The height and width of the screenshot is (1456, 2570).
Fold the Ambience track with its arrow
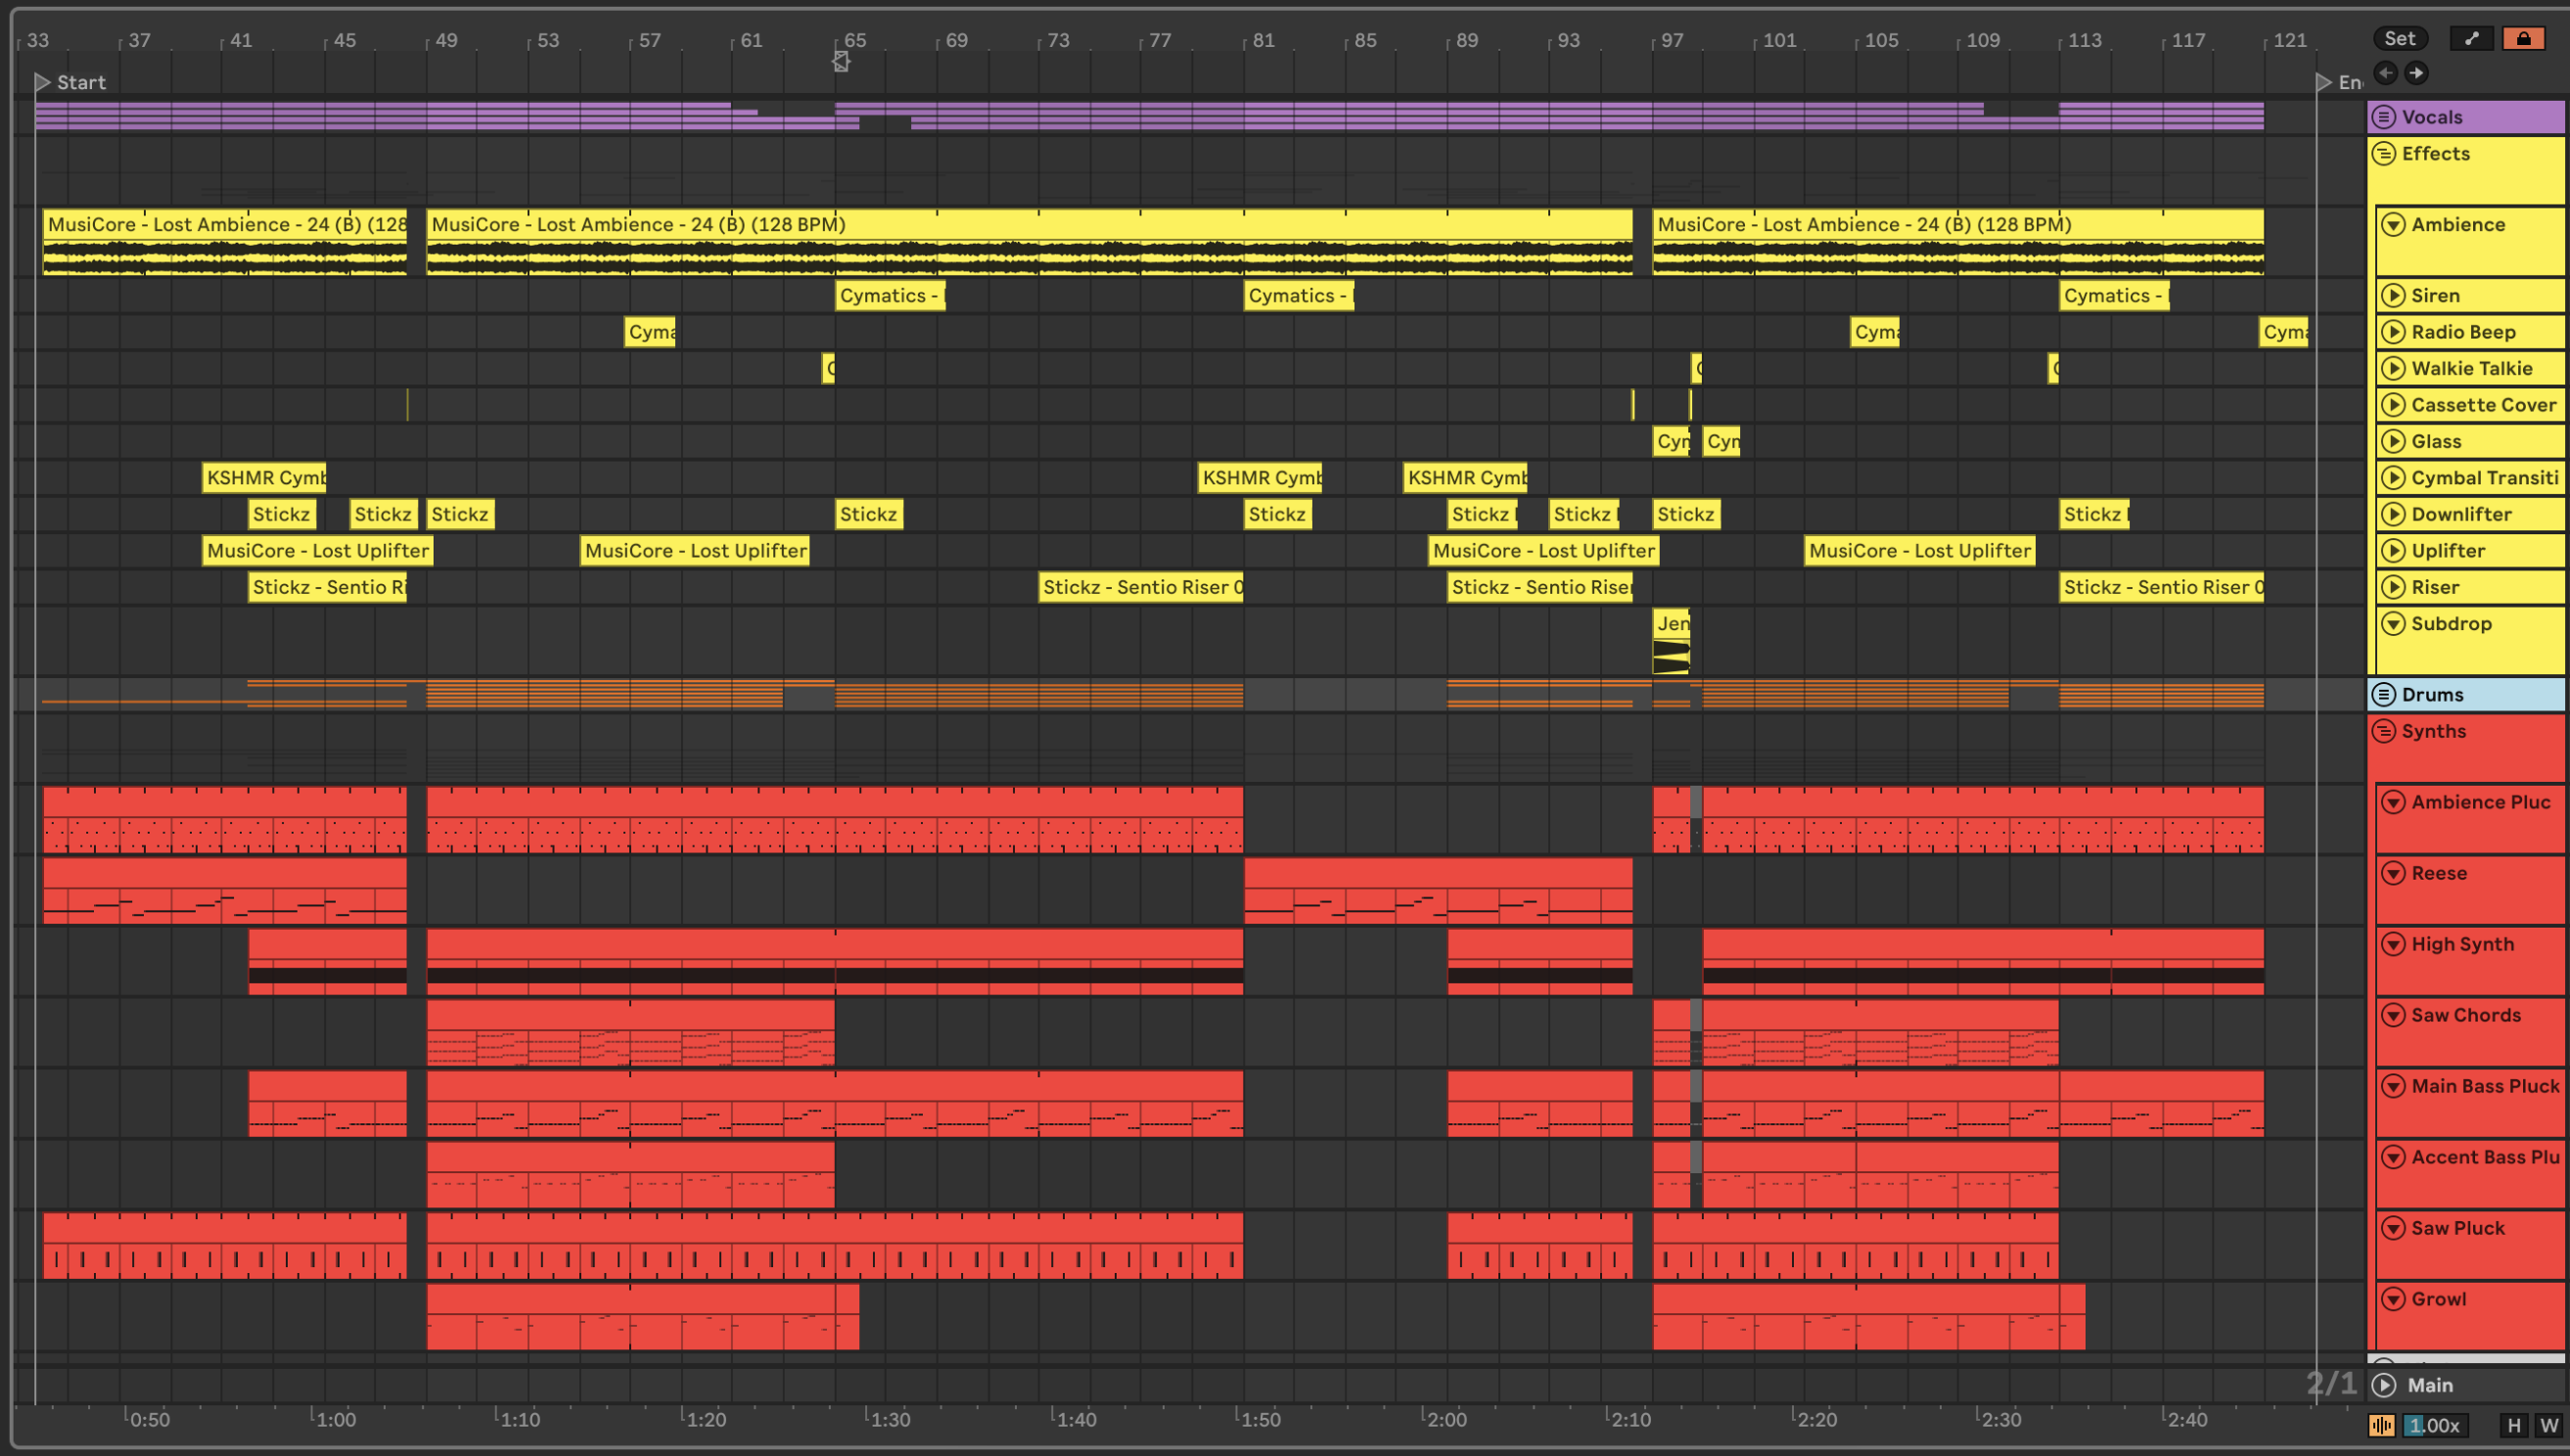(2393, 224)
